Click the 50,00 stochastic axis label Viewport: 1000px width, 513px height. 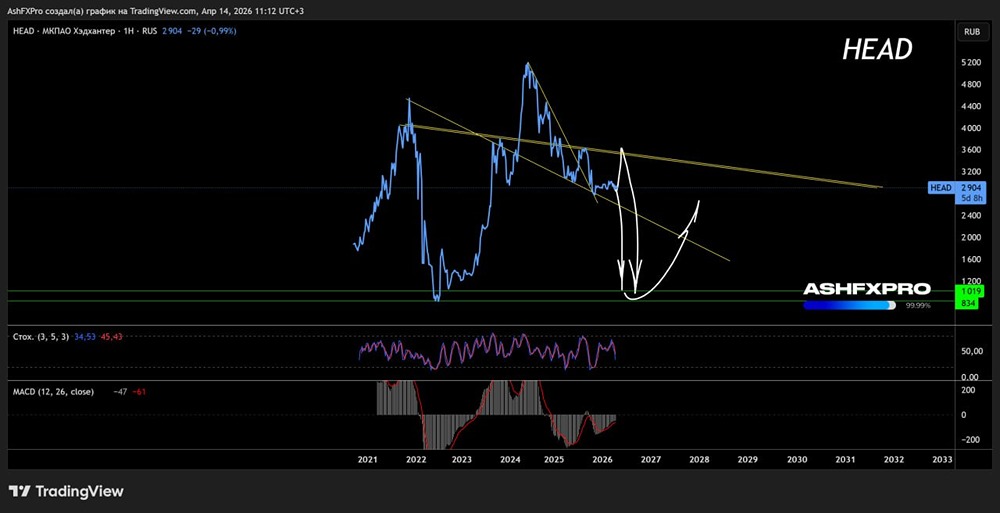972,351
